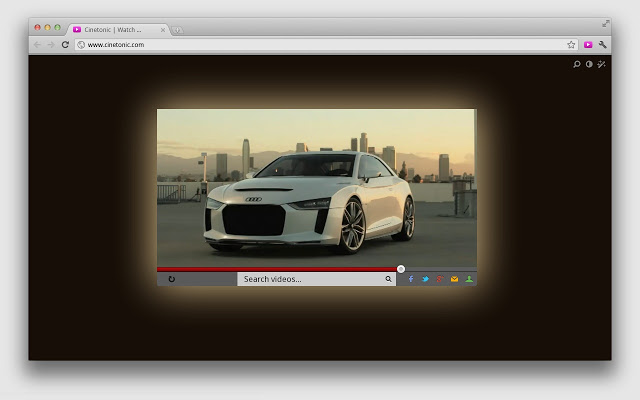Click the www.cinetonic.com address bar

tap(326, 45)
